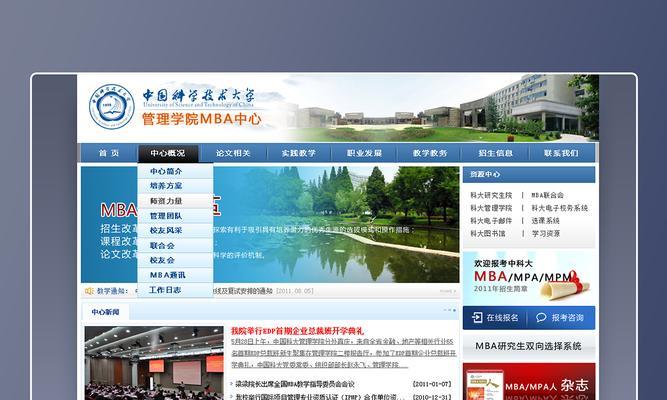Click the speaker icon beside 教学通知
667x400 pixels.
89,291
